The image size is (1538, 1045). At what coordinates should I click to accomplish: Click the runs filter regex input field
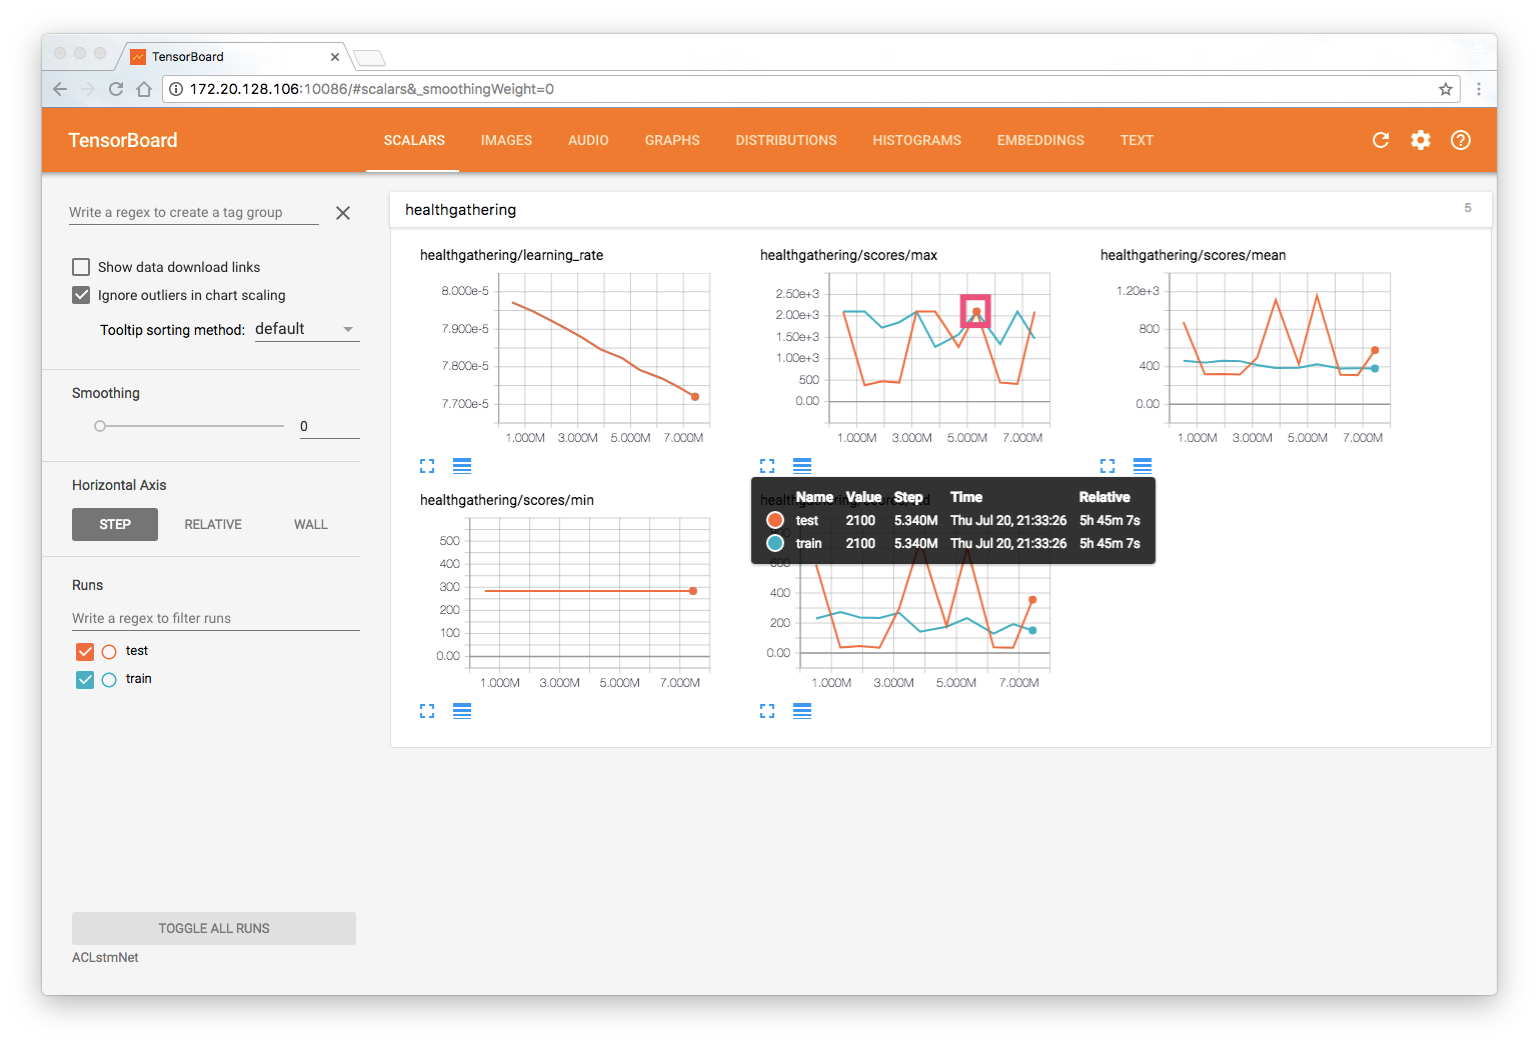(150, 618)
